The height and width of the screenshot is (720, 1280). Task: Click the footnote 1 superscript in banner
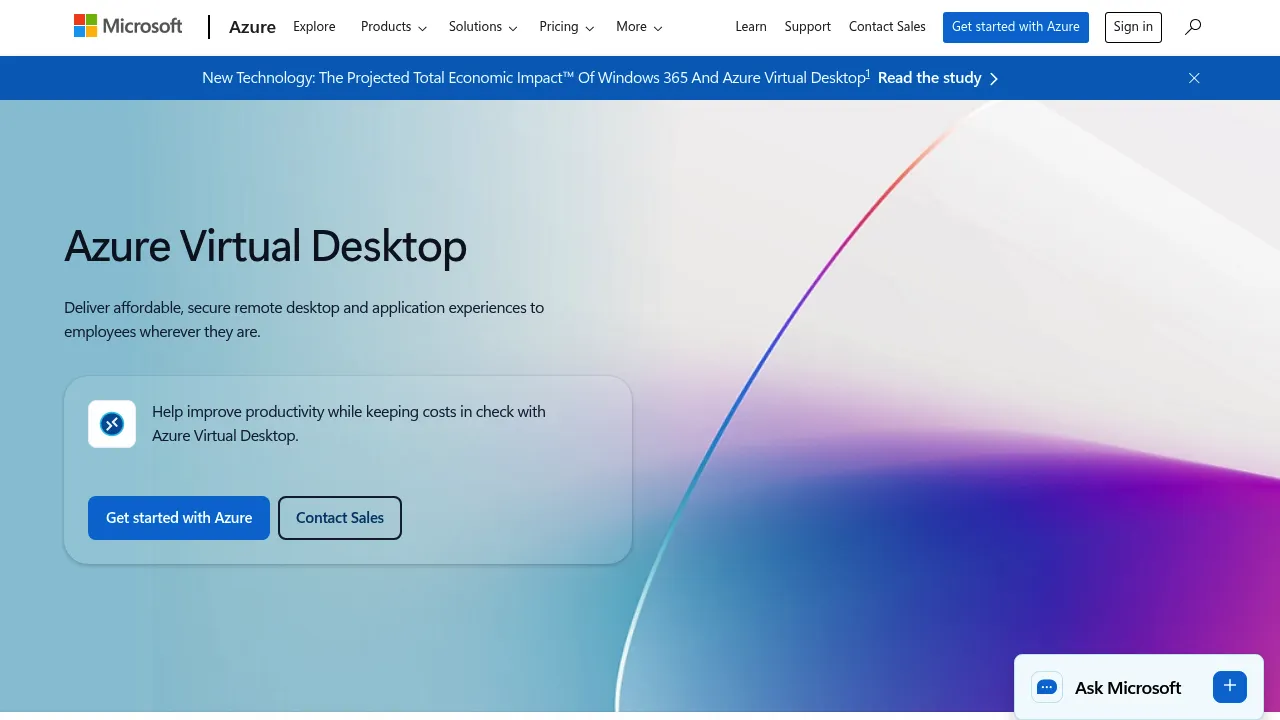[868, 74]
